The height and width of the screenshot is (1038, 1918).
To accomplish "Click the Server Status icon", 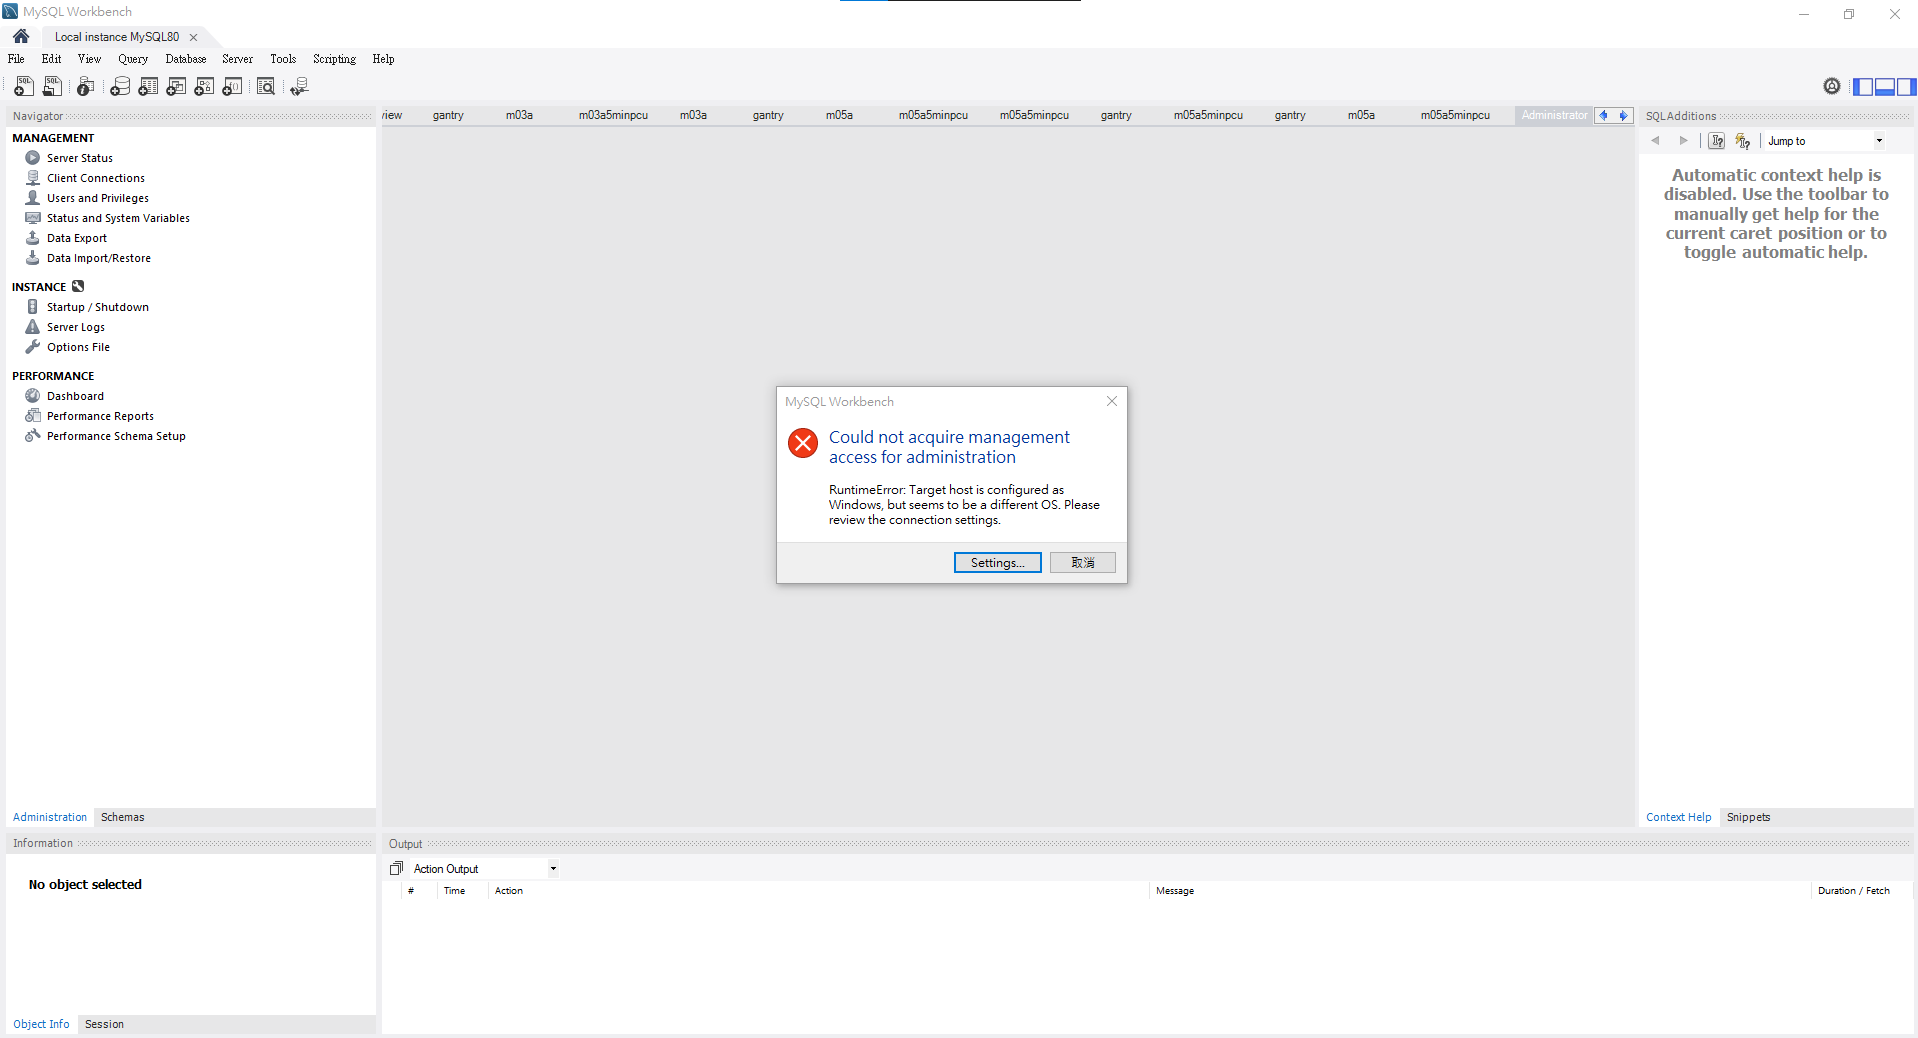I will point(33,158).
